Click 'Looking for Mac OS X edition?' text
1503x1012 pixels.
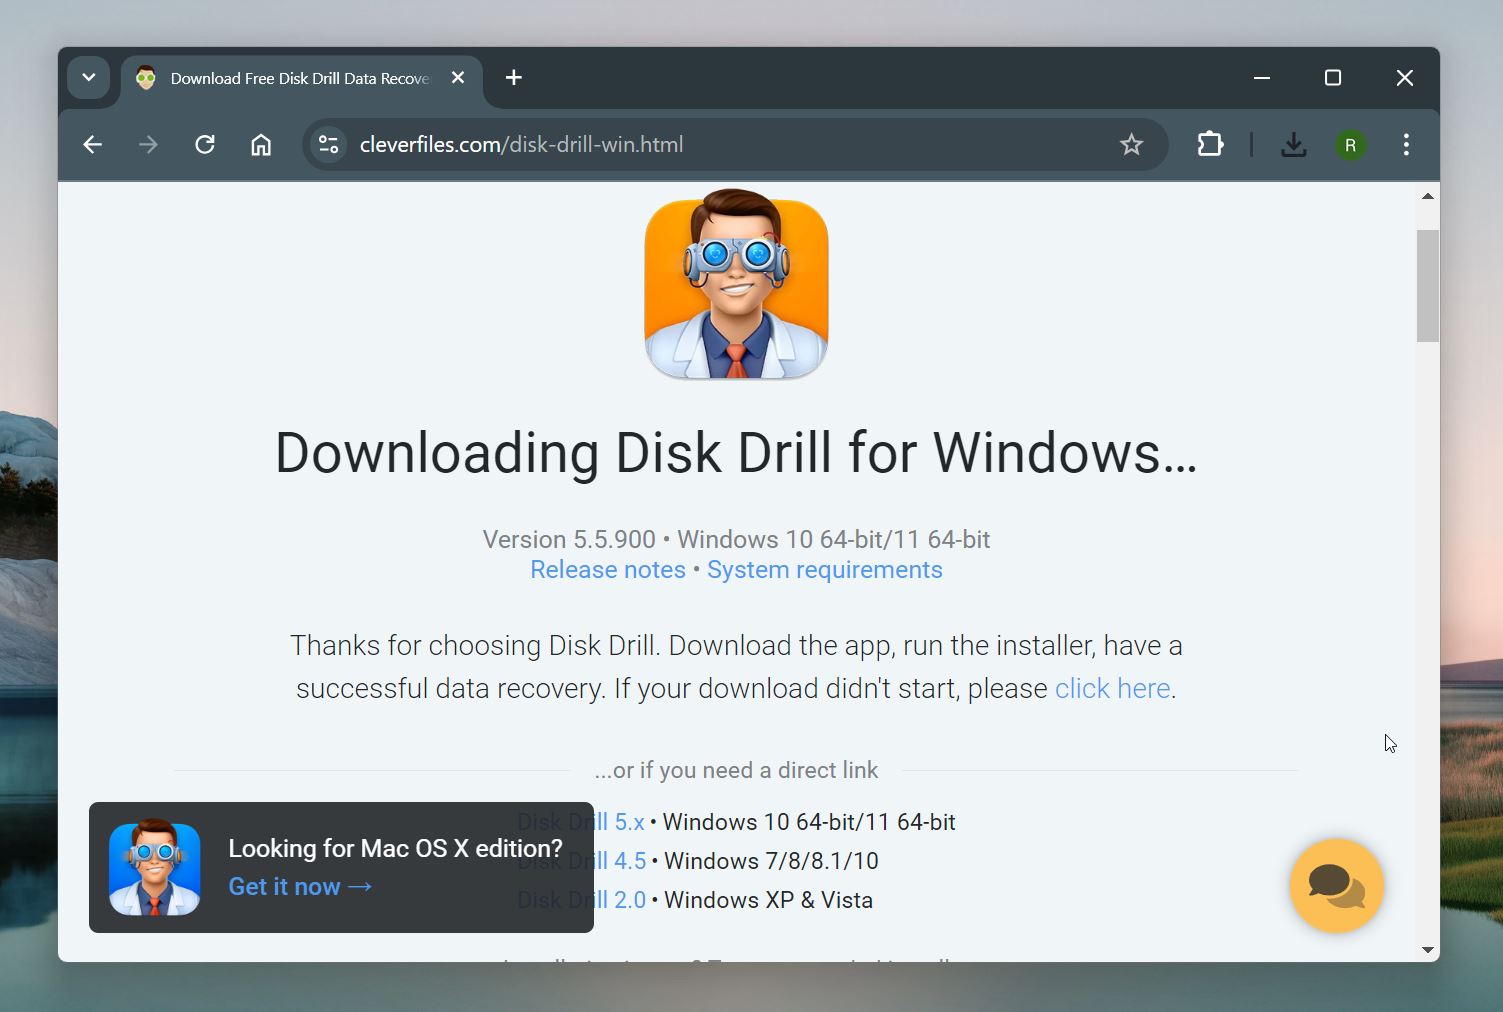tap(396, 849)
